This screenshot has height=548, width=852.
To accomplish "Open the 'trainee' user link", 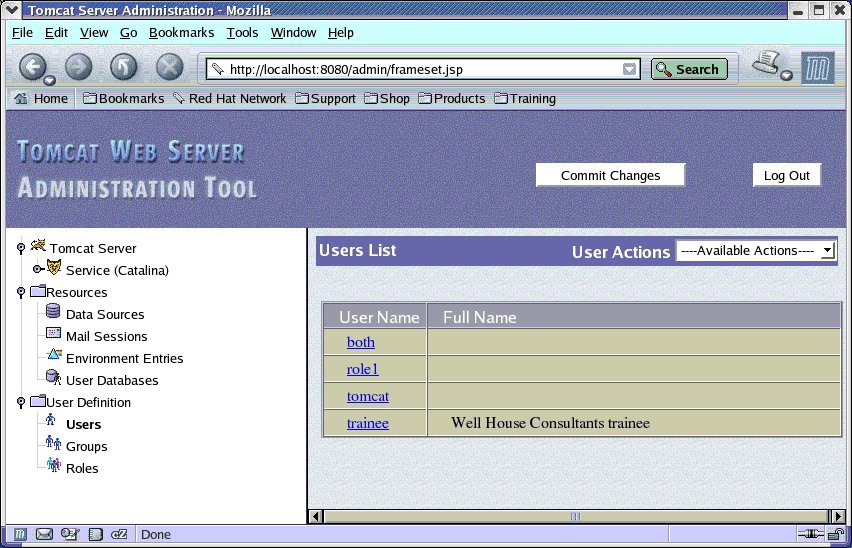I will tap(368, 423).
